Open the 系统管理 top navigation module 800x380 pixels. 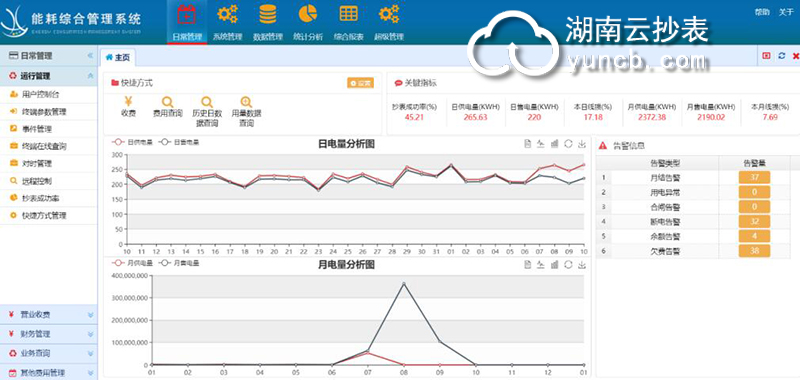point(227,22)
